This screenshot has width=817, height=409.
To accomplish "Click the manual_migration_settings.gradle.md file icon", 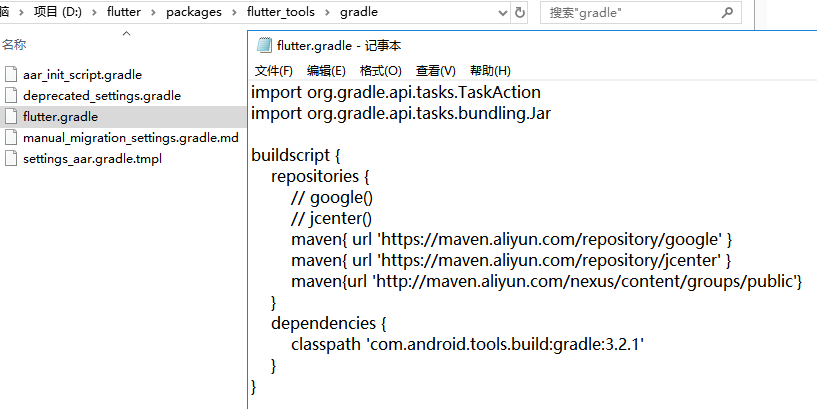I will [11, 138].
